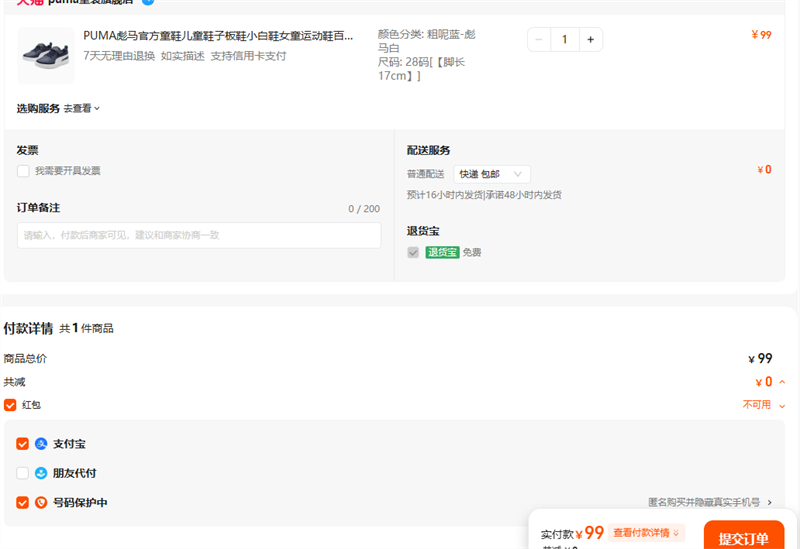
Task: Toggle the 号码保护中 checkbox
Action: [x=23, y=503]
